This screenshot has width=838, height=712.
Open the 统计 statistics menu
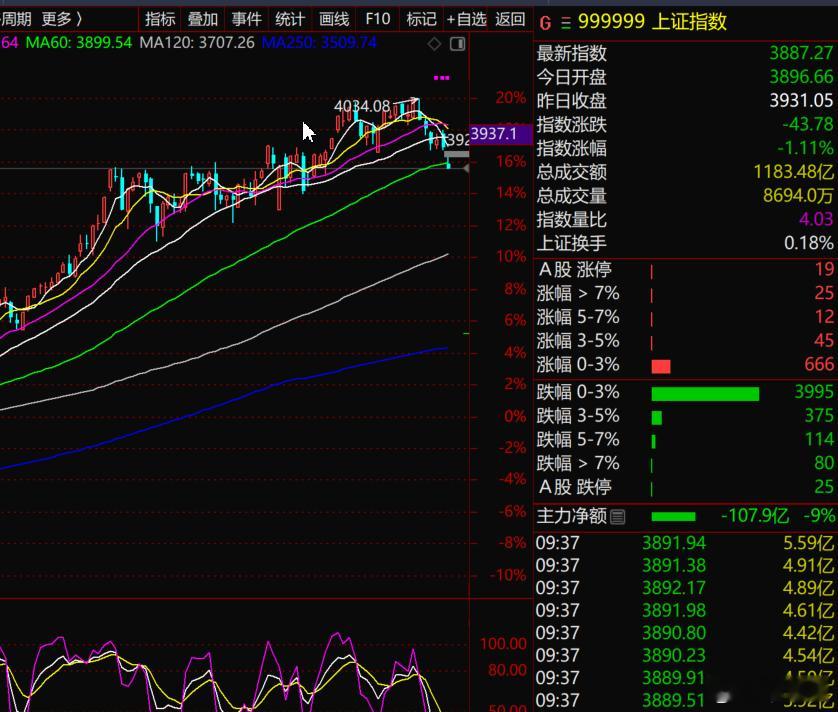click(x=290, y=19)
